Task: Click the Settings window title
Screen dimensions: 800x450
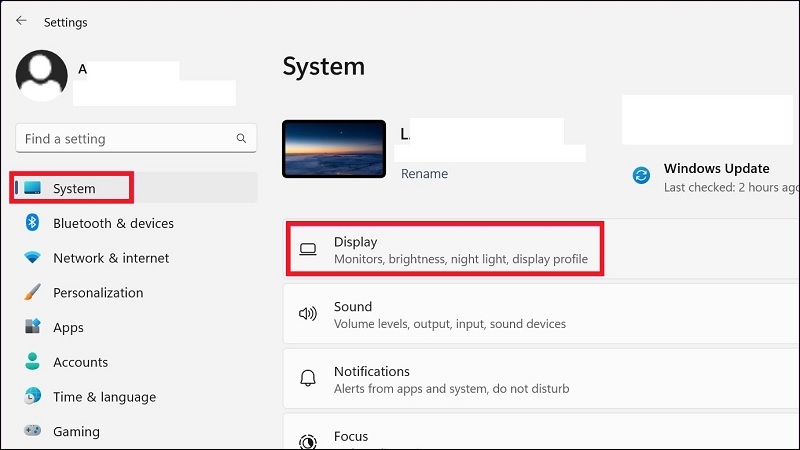Action: click(x=65, y=22)
